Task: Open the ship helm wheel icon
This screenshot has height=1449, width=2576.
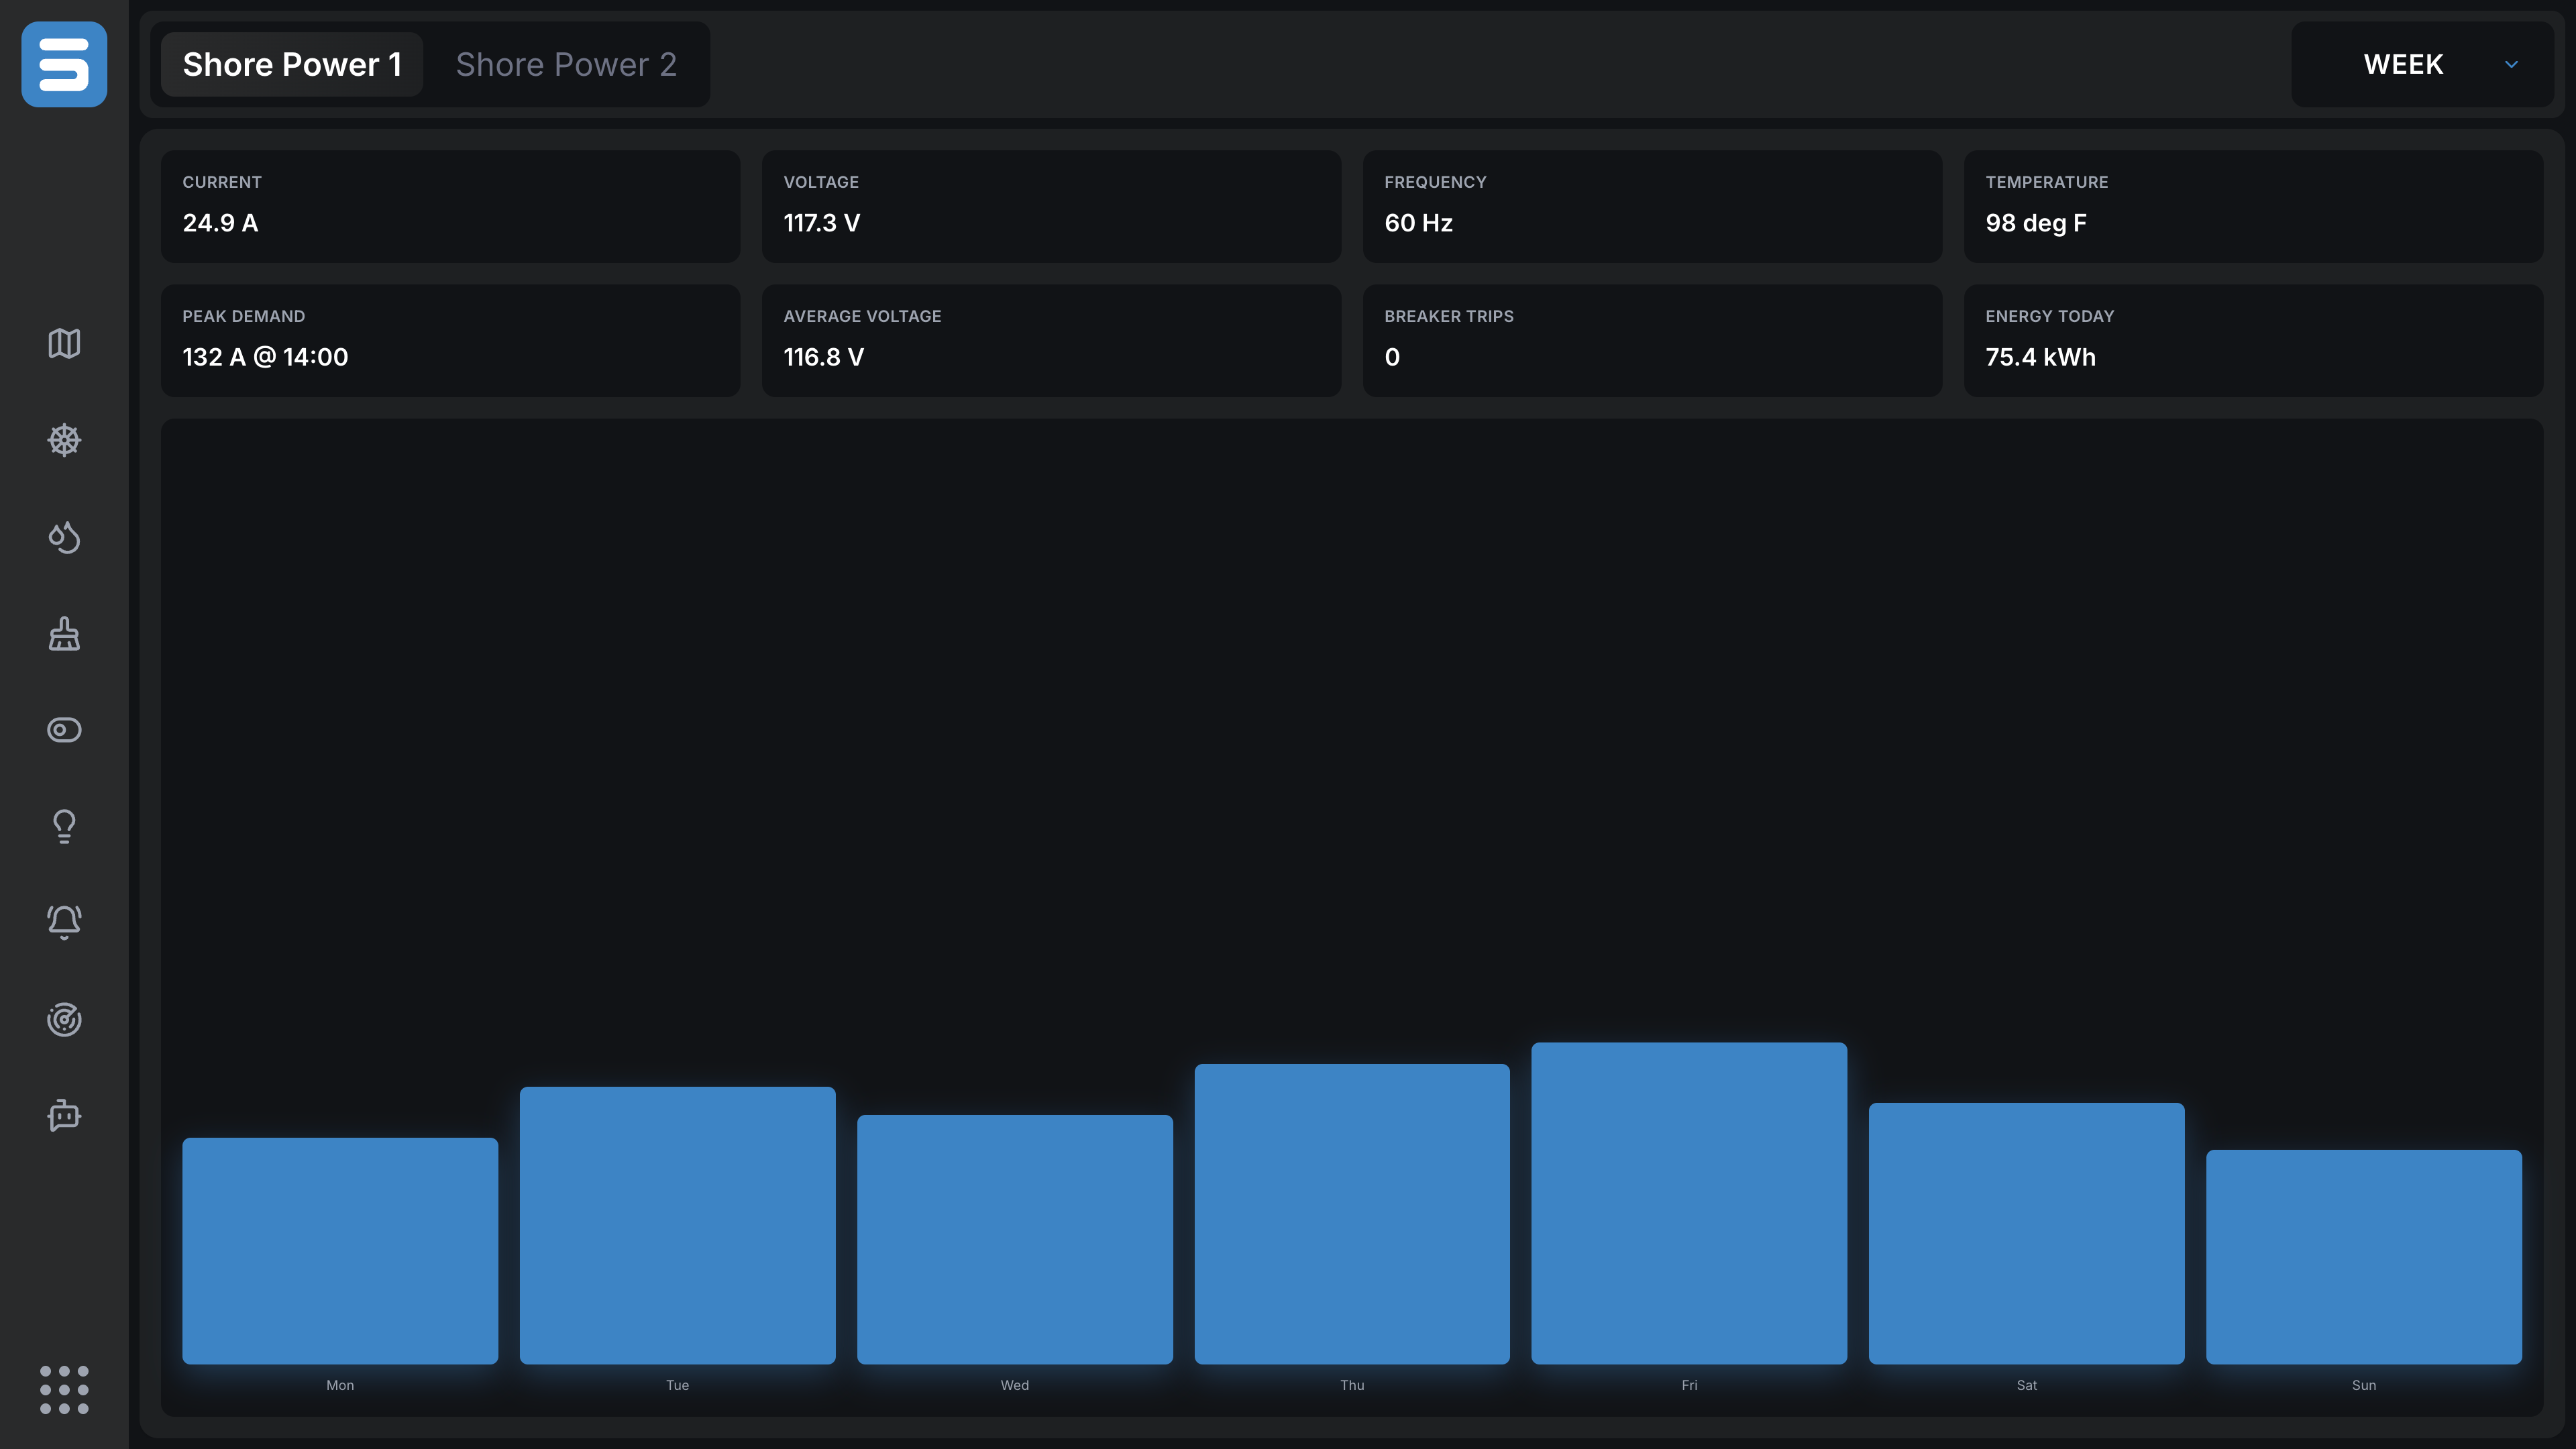Action: [64, 440]
